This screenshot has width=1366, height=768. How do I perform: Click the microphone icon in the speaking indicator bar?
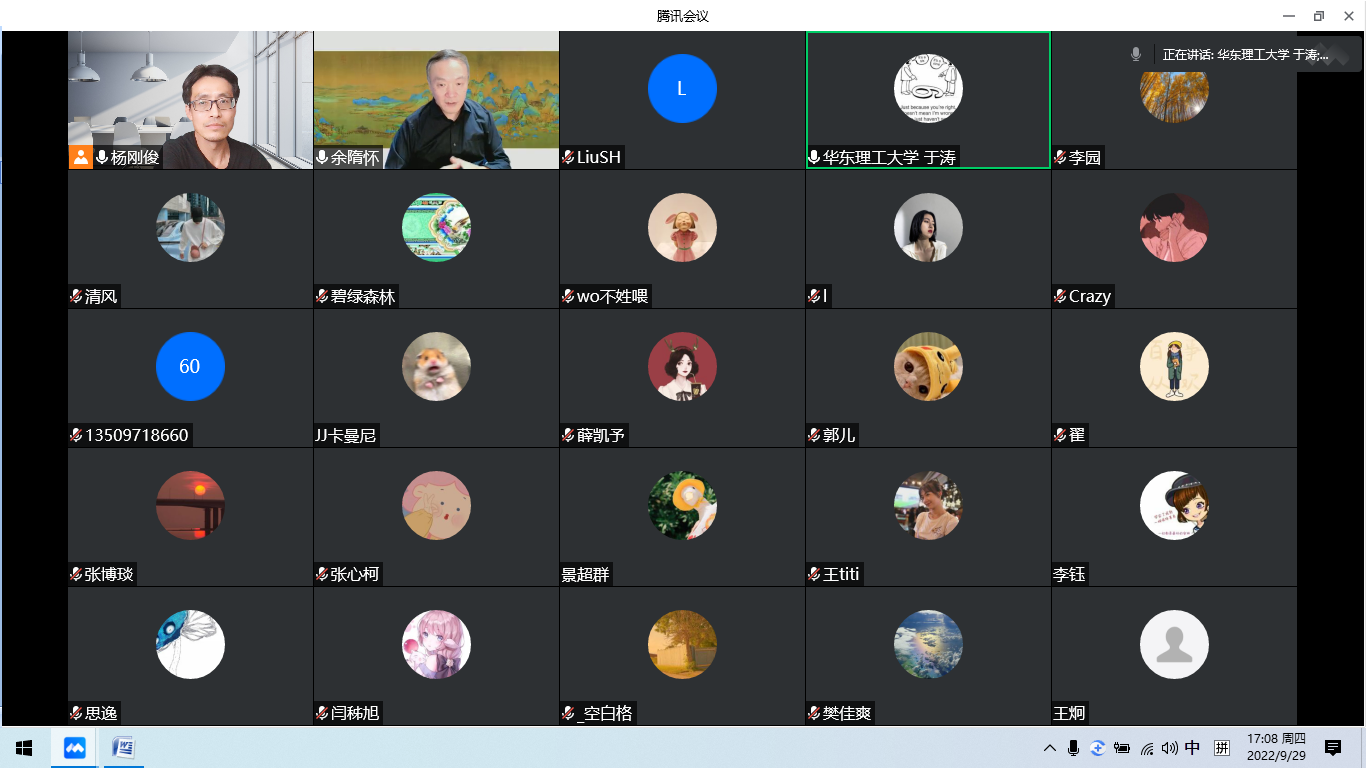(1135, 55)
